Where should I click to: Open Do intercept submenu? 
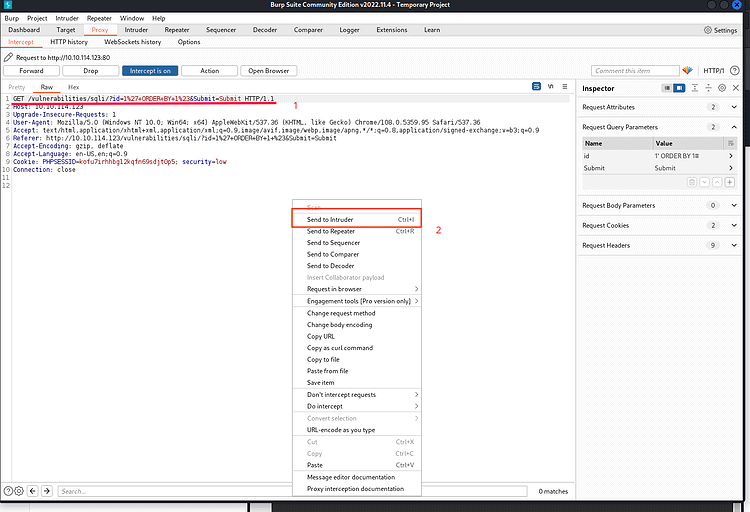click(x=357, y=406)
